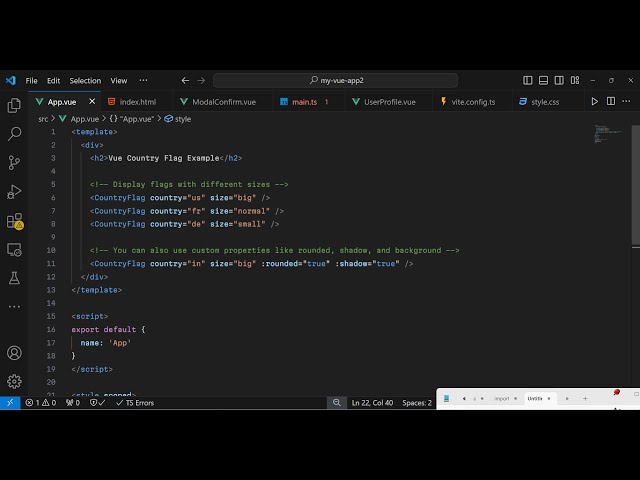Open the Manage gear icon

click(x=14, y=381)
